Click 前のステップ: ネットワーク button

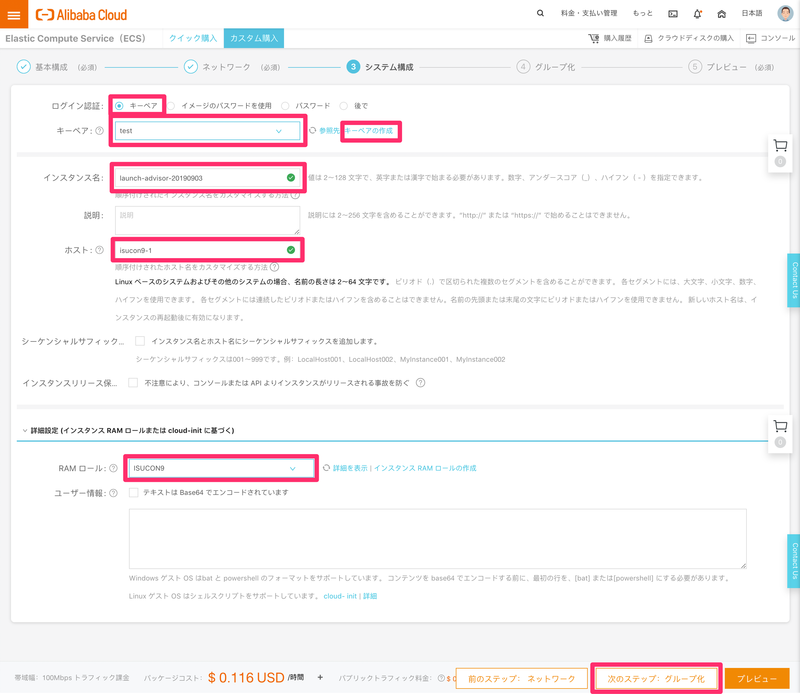pyautogui.click(x=521, y=679)
